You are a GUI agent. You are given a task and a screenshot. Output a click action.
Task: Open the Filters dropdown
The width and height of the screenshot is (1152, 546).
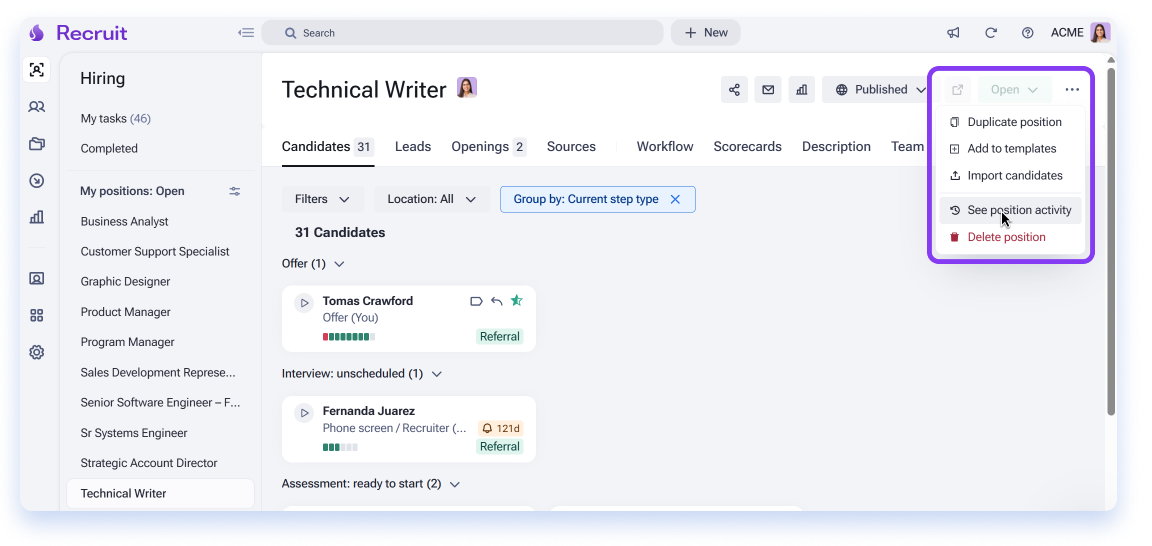(x=323, y=199)
